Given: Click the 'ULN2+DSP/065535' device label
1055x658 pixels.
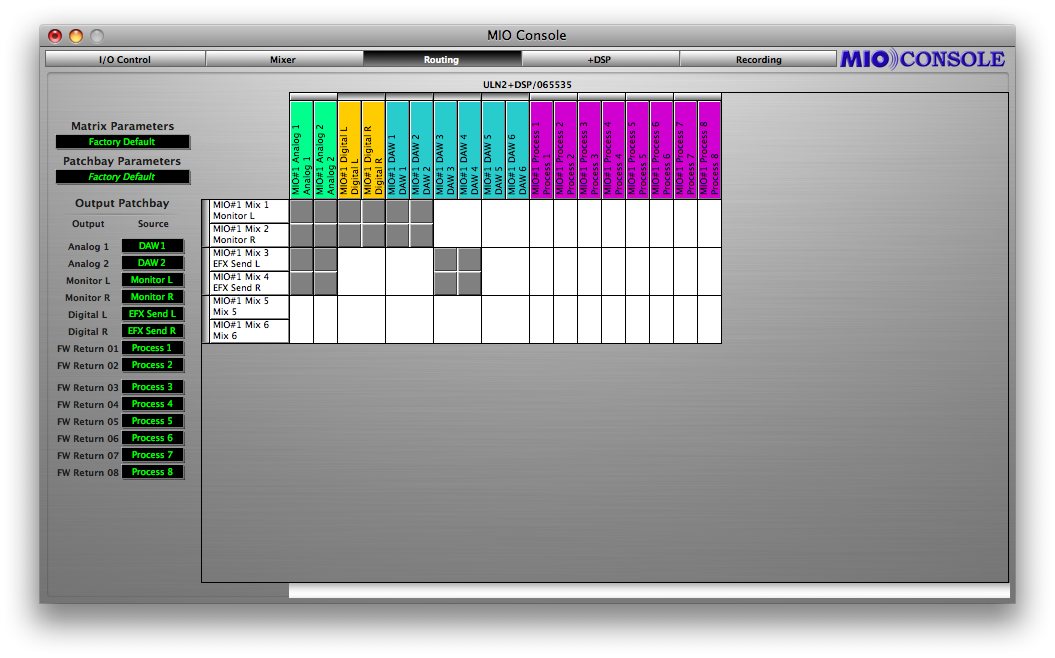Looking at the screenshot, I should (x=528, y=85).
